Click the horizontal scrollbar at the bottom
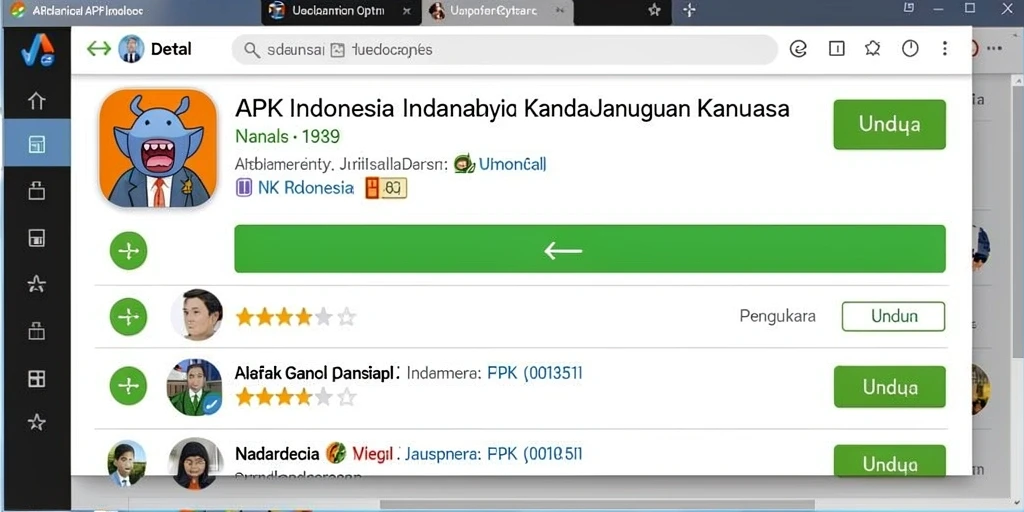This screenshot has height=512, width=1024. 597,505
